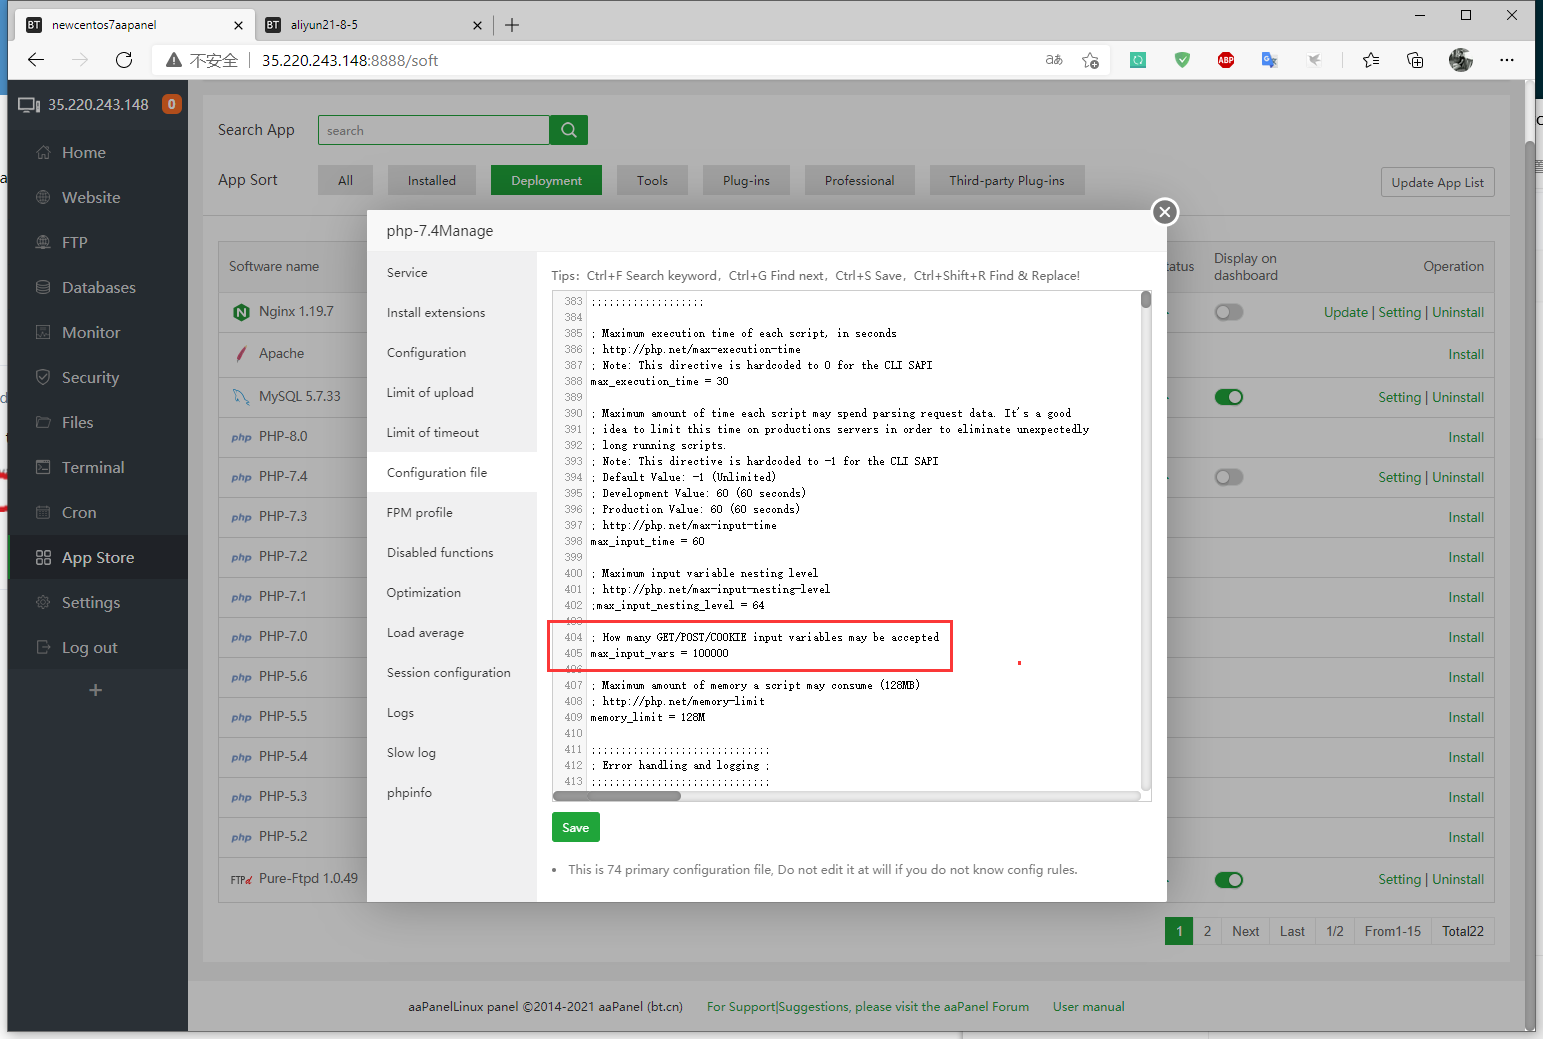This screenshot has width=1543, height=1039.
Task: Open the browser collections icon
Action: (x=1415, y=60)
